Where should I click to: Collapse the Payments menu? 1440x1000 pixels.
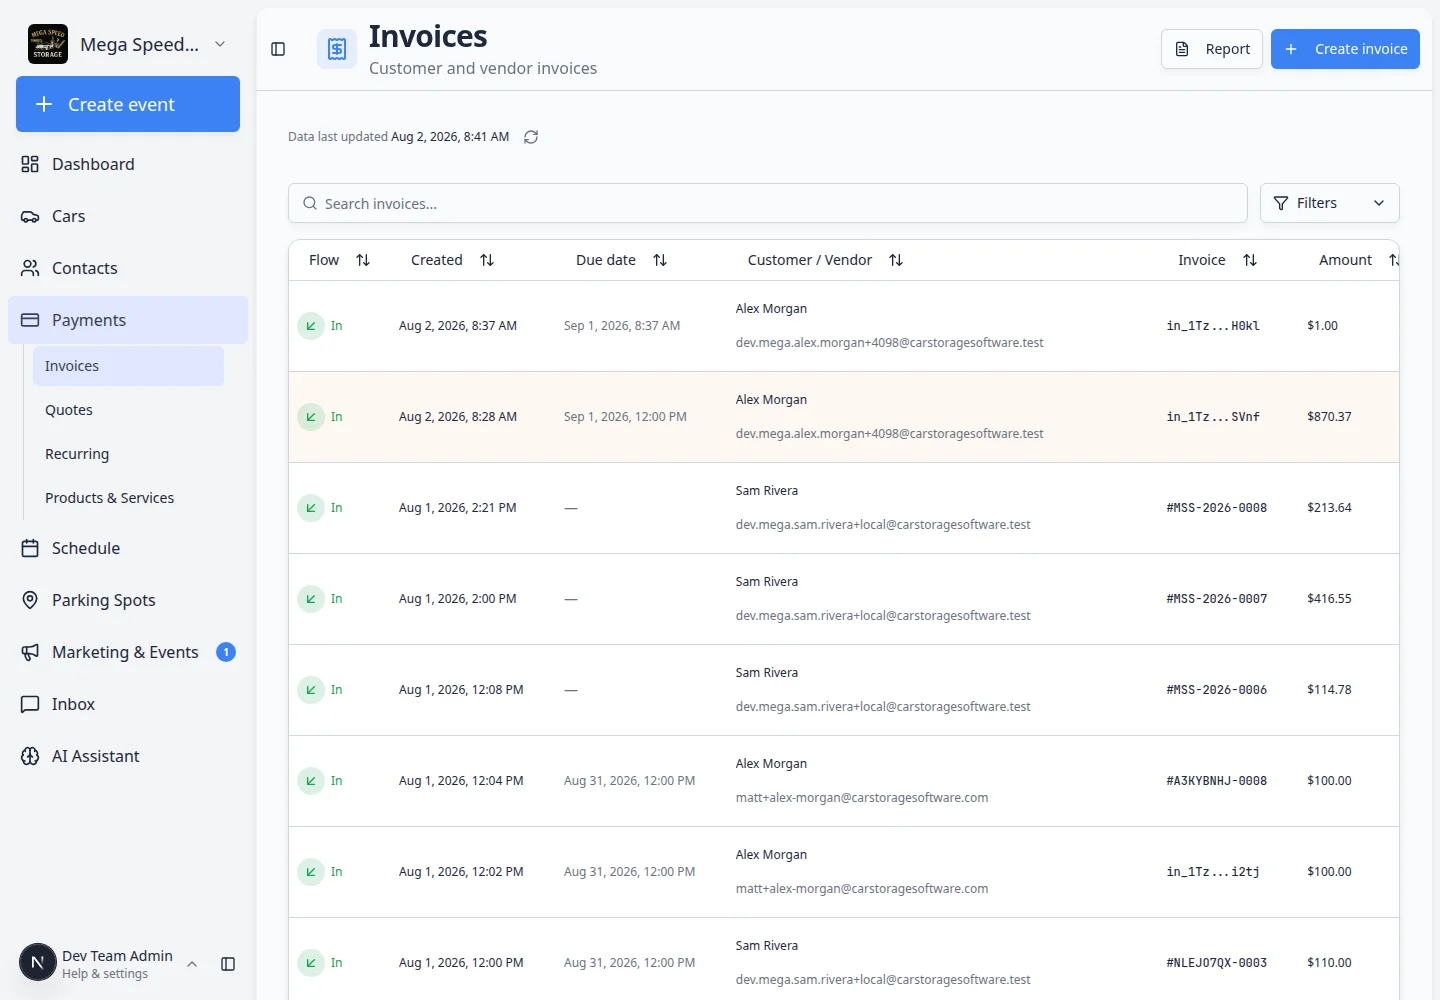pos(128,320)
